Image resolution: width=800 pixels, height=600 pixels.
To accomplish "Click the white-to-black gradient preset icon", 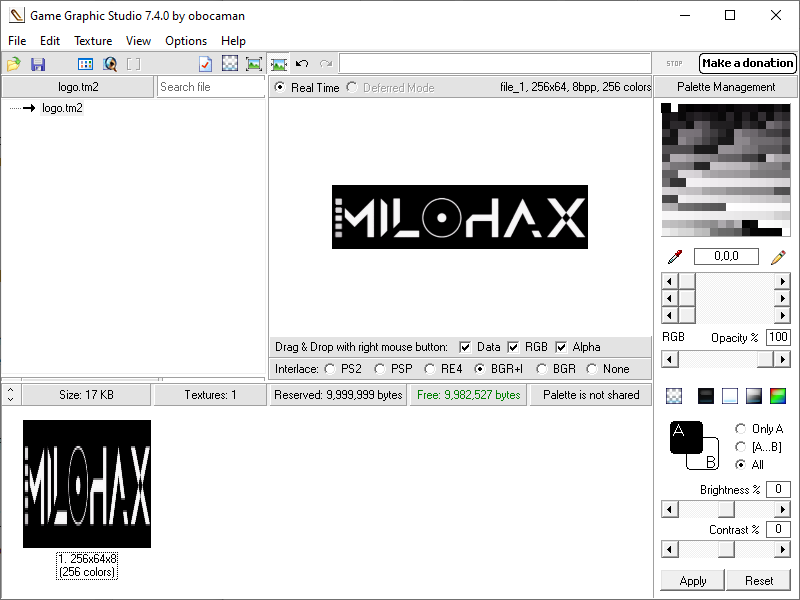I will [754, 396].
